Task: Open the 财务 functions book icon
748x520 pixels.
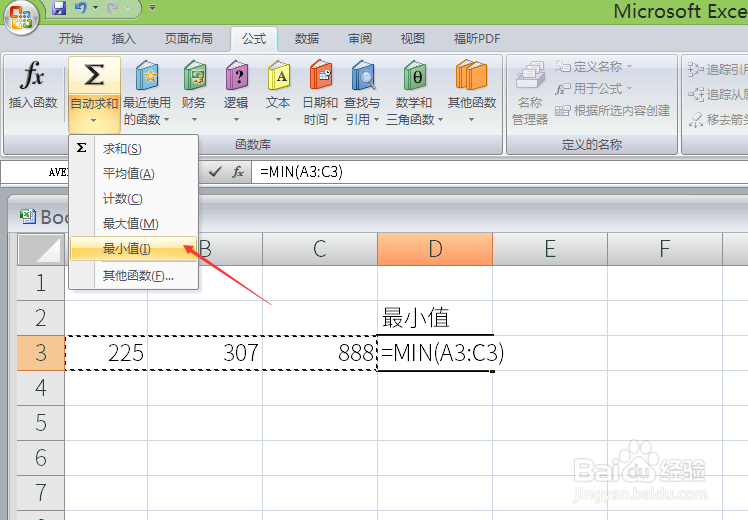Action: coord(195,75)
